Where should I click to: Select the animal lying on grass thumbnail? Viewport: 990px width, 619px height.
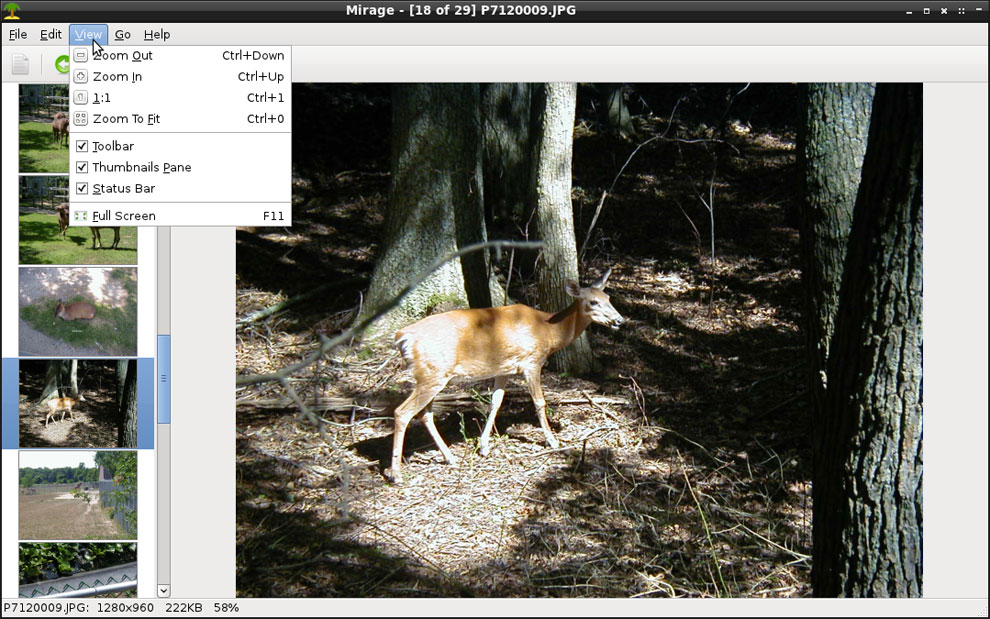tap(78, 311)
